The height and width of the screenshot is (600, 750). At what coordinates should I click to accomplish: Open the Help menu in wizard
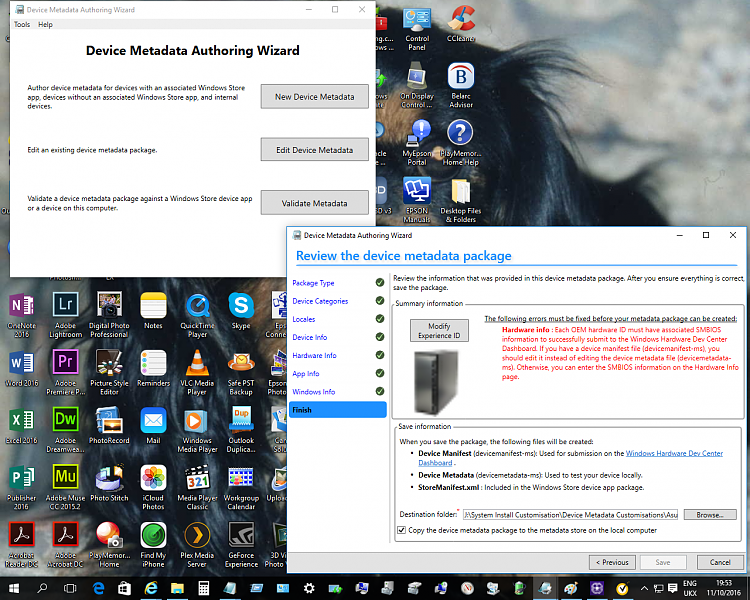click(45, 24)
